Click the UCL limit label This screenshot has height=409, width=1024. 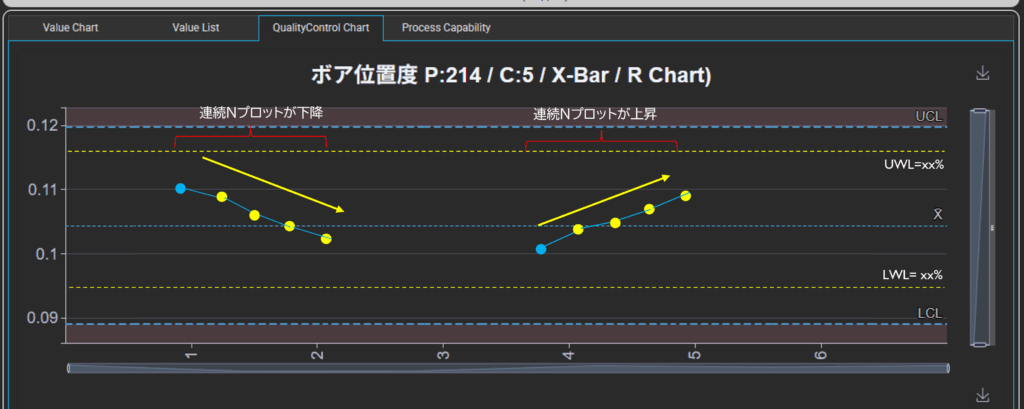[x=928, y=117]
